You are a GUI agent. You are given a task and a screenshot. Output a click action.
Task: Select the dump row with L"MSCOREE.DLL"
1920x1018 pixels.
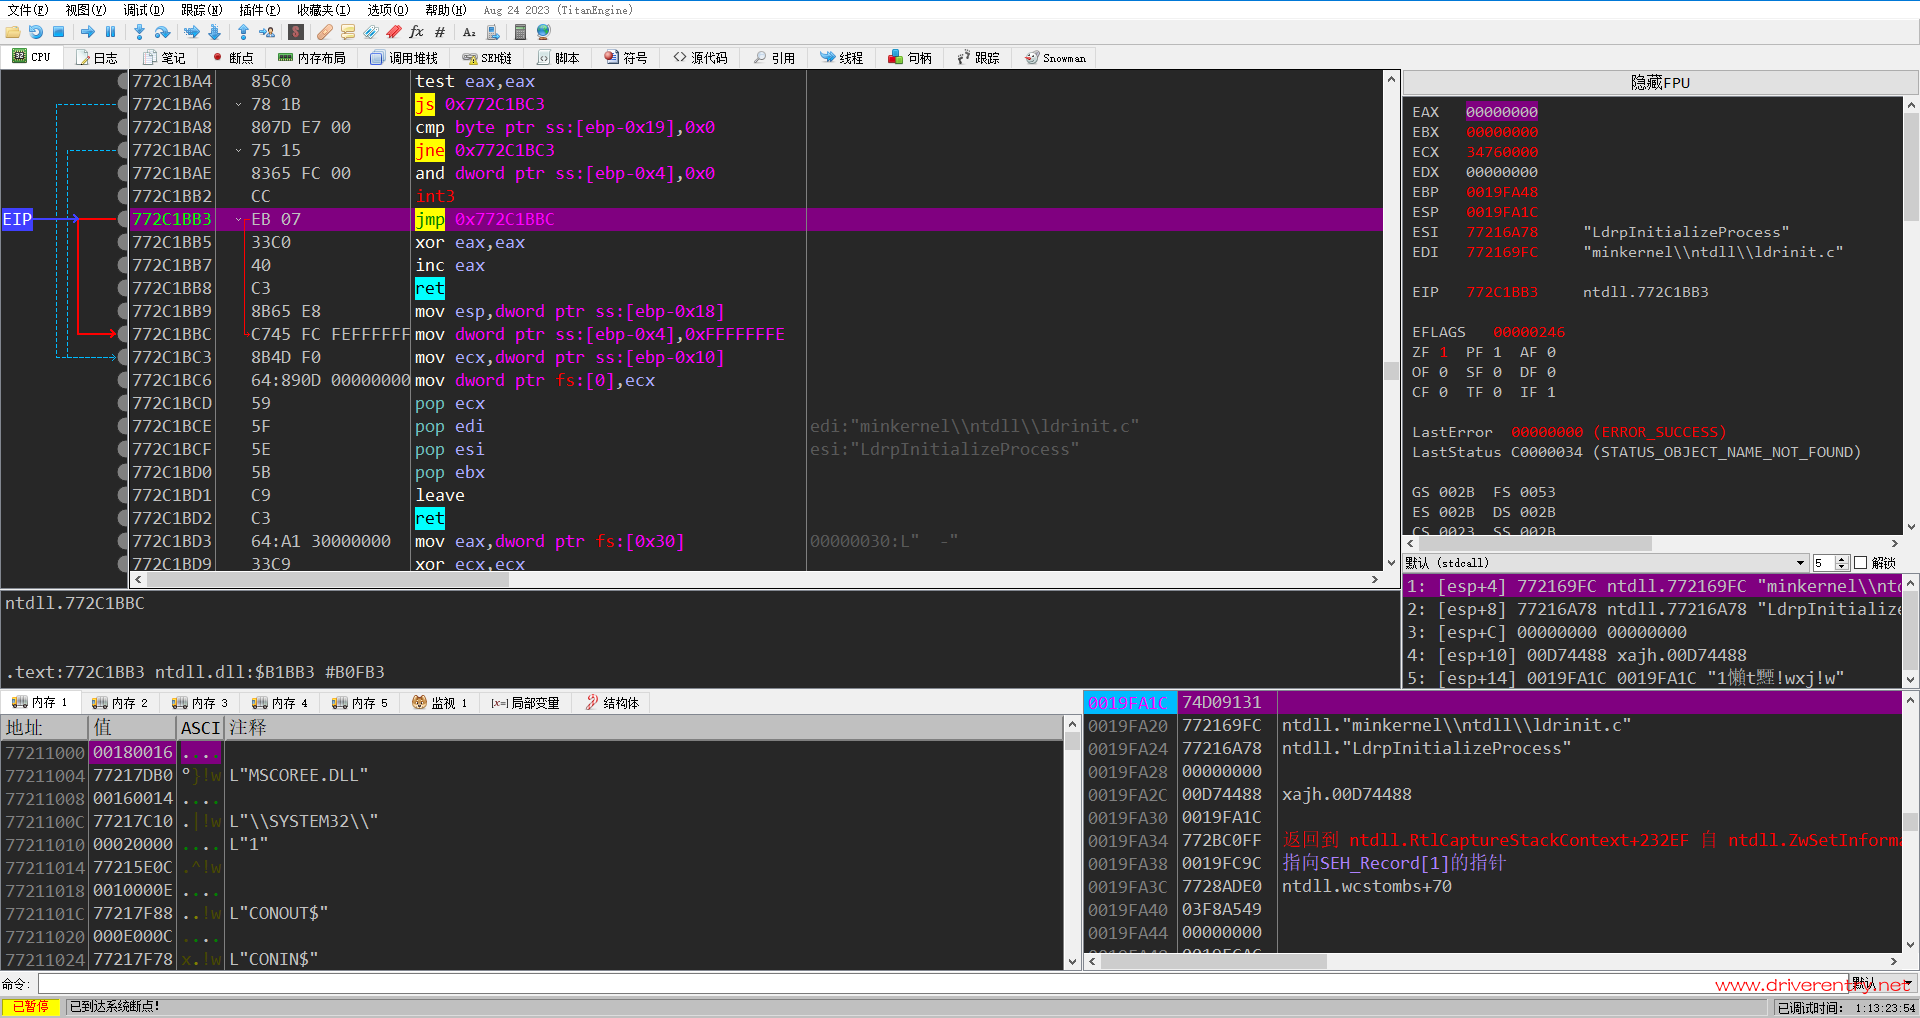point(533,775)
